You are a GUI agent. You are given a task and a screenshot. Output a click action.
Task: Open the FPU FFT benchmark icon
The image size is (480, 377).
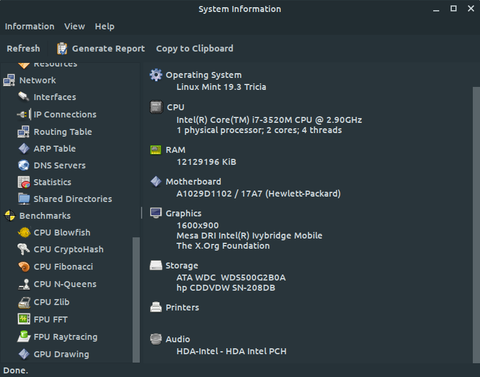coord(24,319)
